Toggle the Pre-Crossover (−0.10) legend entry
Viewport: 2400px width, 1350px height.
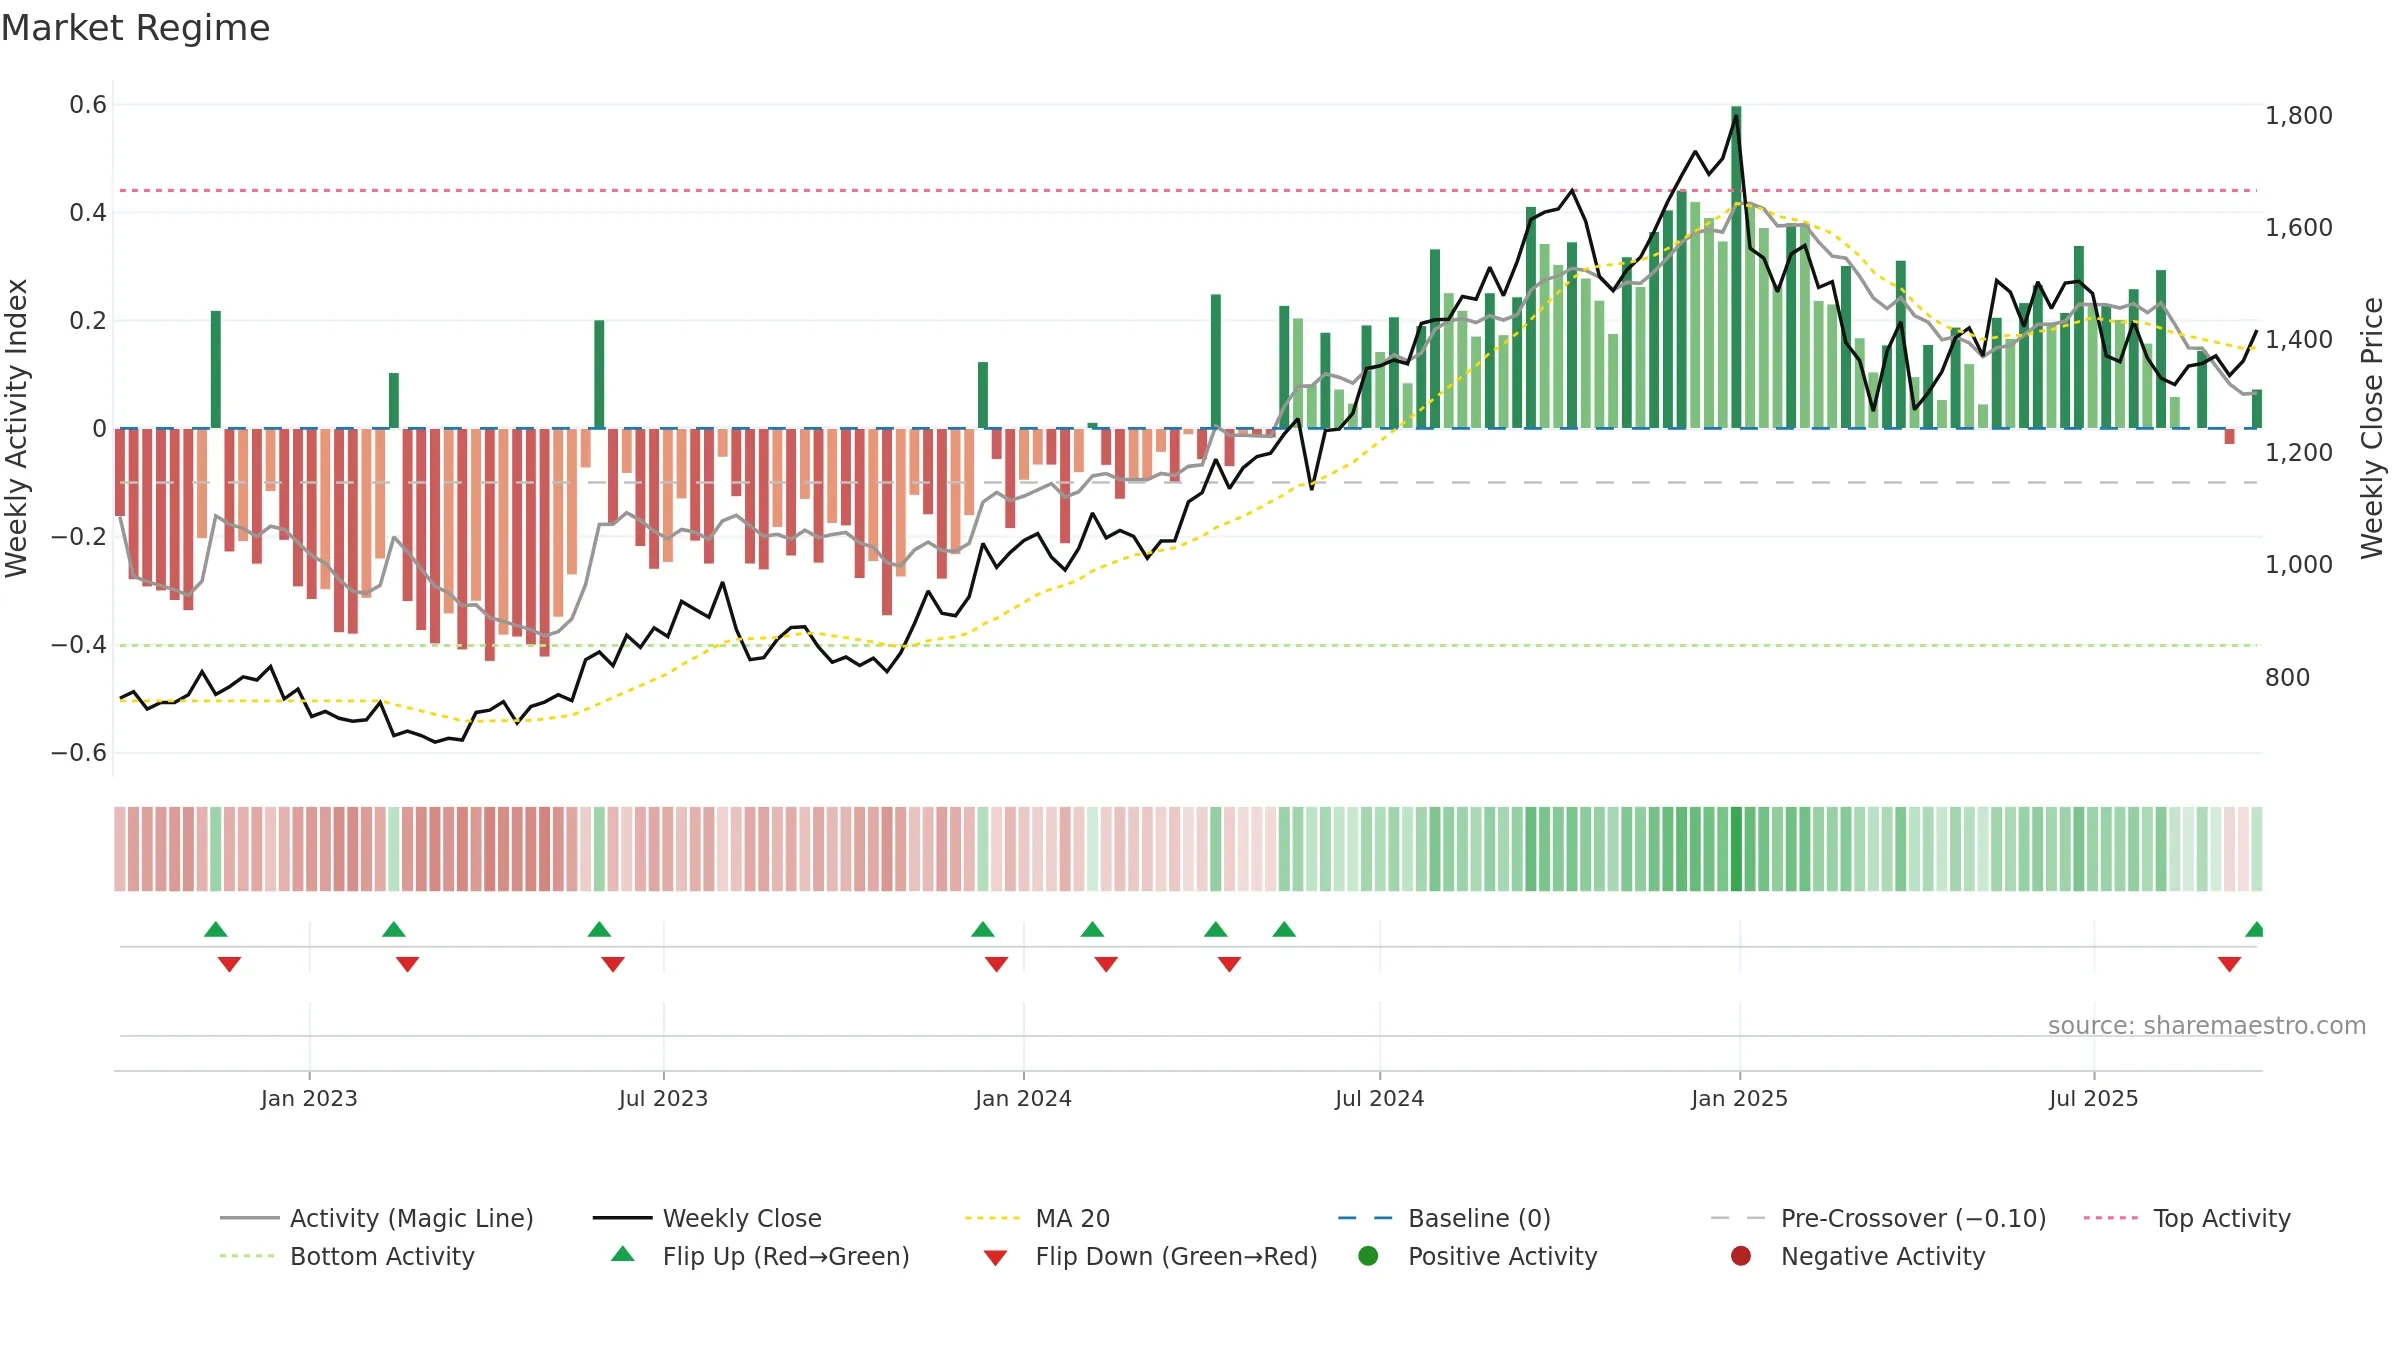(x=1878, y=1218)
